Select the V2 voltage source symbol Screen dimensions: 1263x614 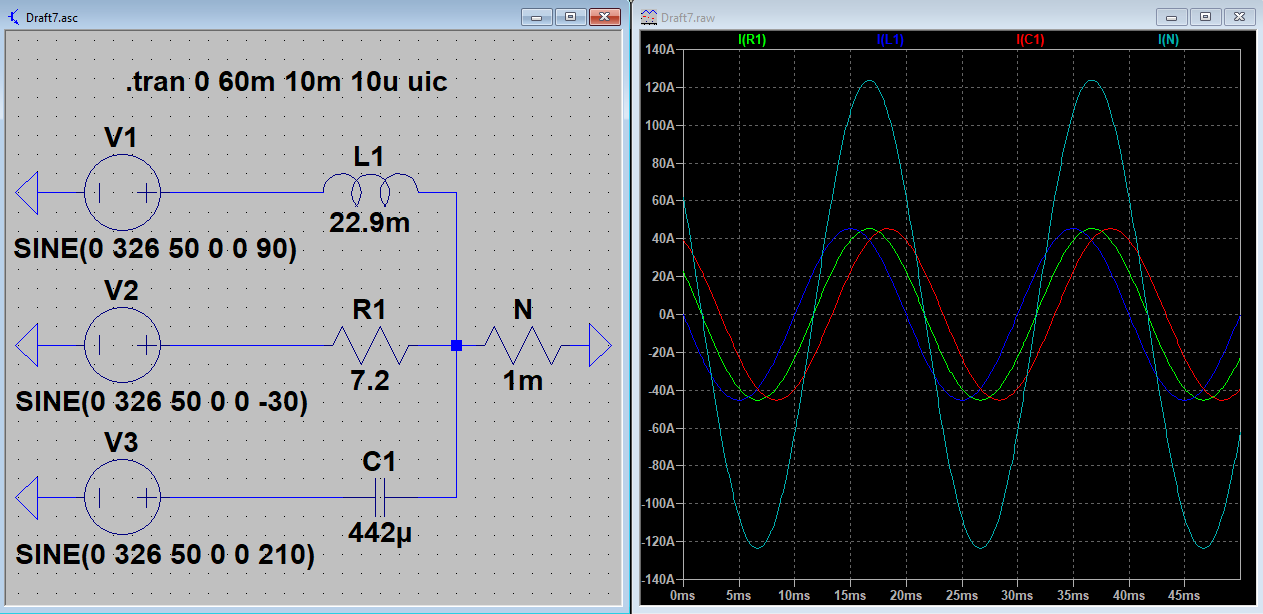pyautogui.click(x=122, y=345)
